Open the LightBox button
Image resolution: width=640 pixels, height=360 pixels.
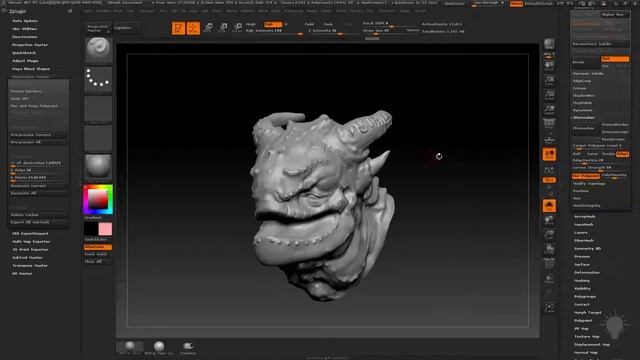pos(127,28)
